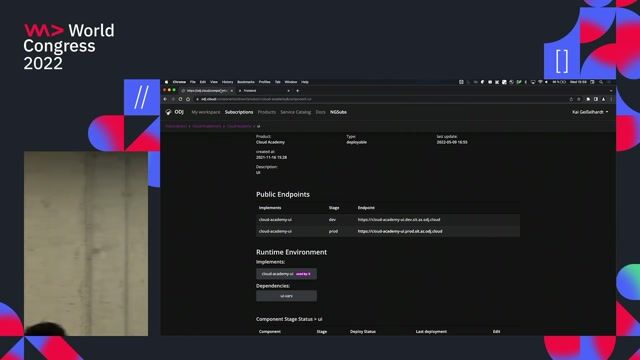Screen dimensions: 640x360
Task: Reload the page with refresh icon
Action: 180,99
